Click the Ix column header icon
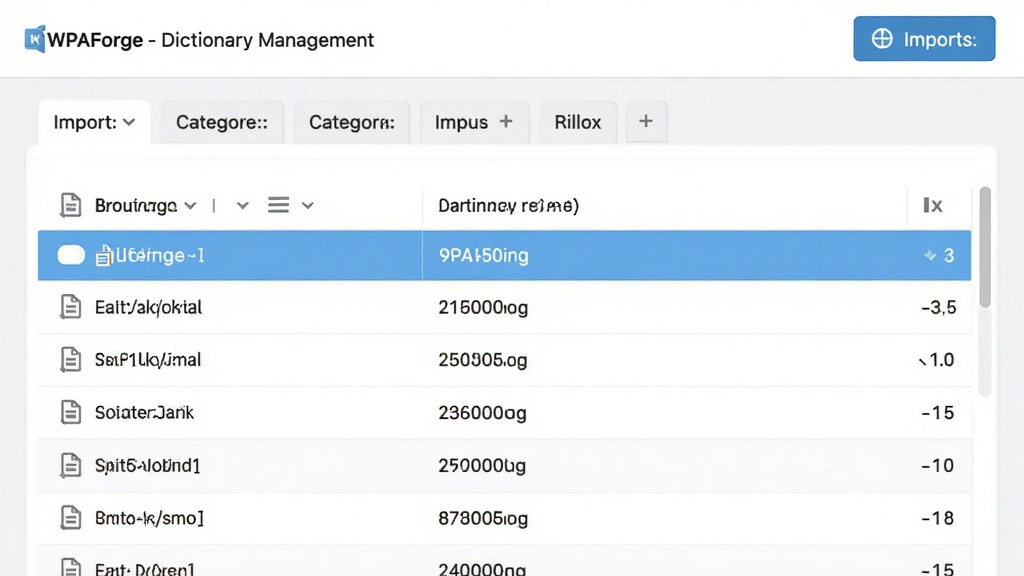The image size is (1024, 576). (x=933, y=206)
